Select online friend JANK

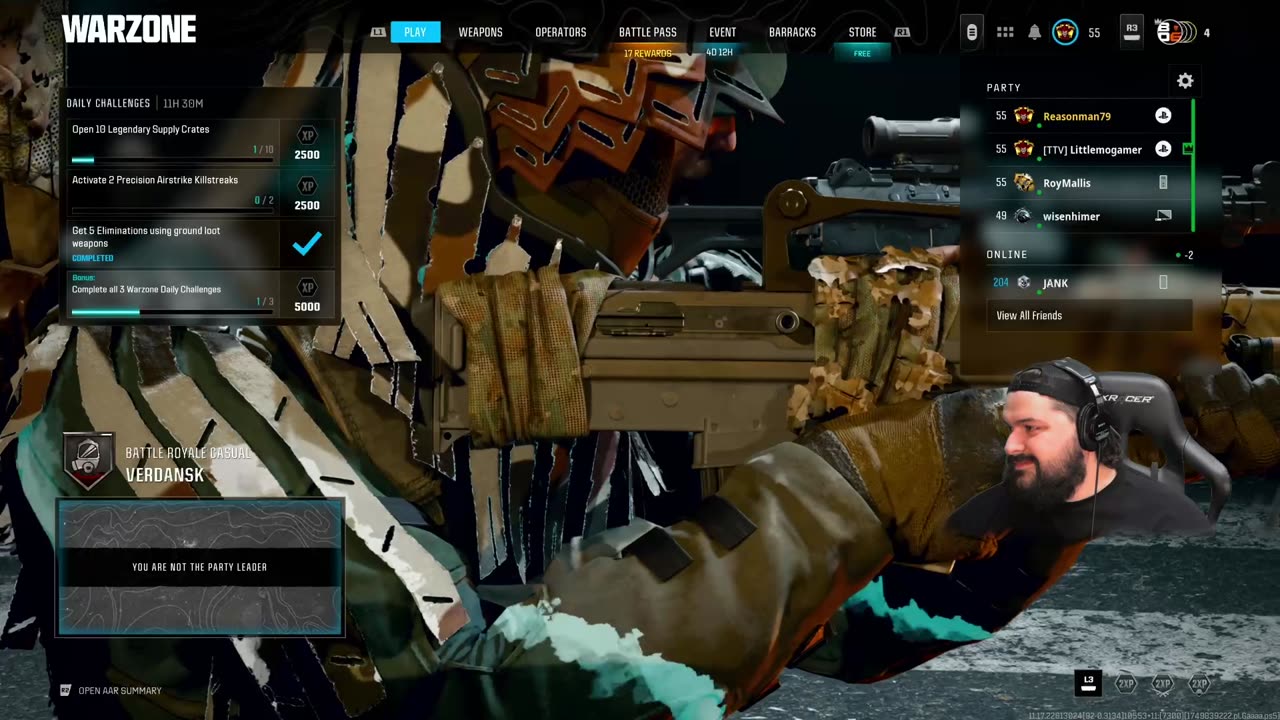(x=1089, y=283)
